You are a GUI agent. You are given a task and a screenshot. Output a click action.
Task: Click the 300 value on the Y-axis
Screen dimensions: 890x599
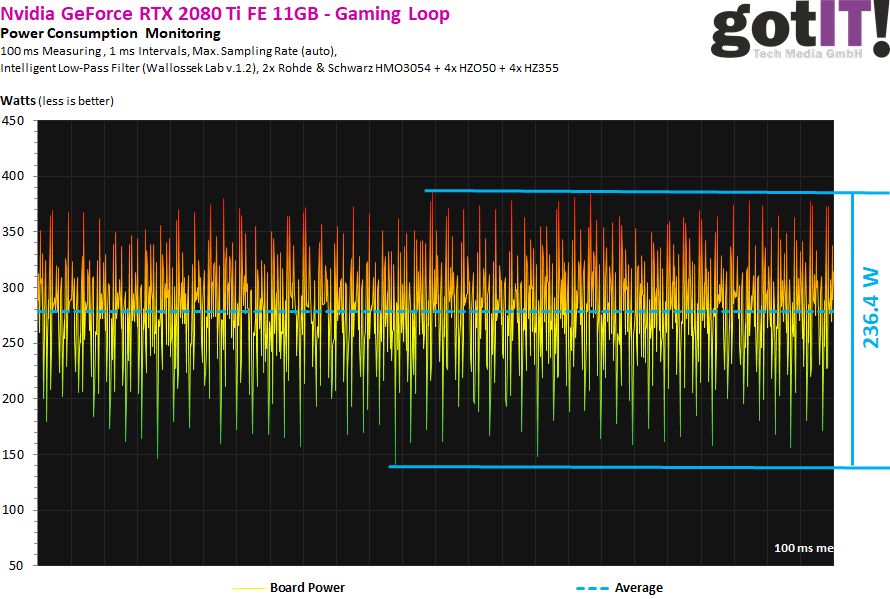click(x=14, y=288)
